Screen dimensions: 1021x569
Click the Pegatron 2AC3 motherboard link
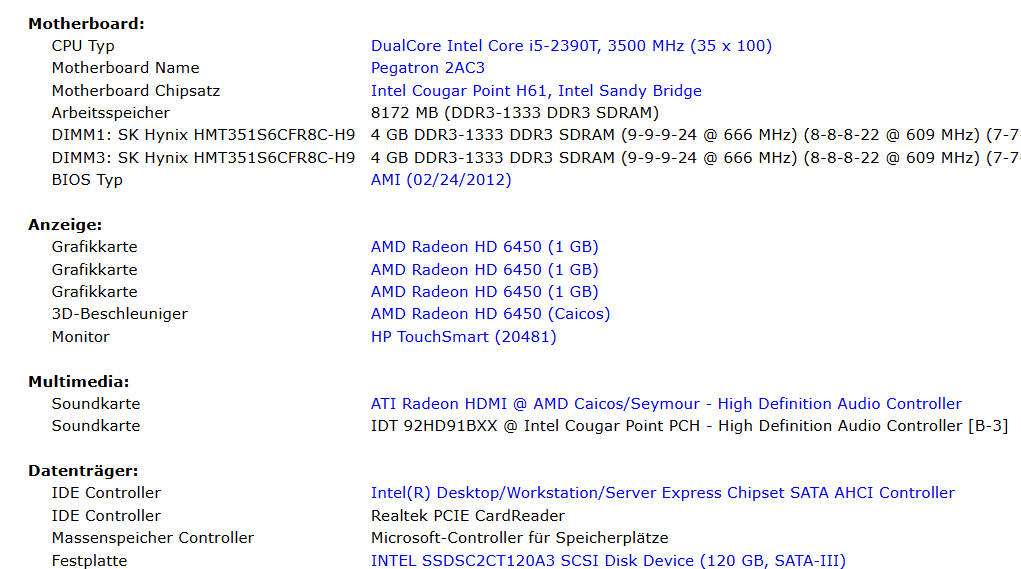click(x=428, y=68)
